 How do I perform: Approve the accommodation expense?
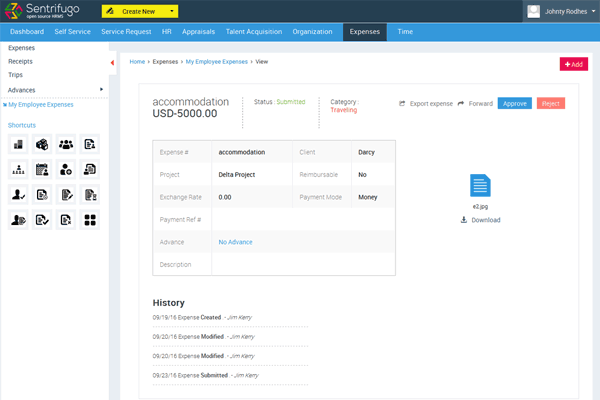(514, 103)
